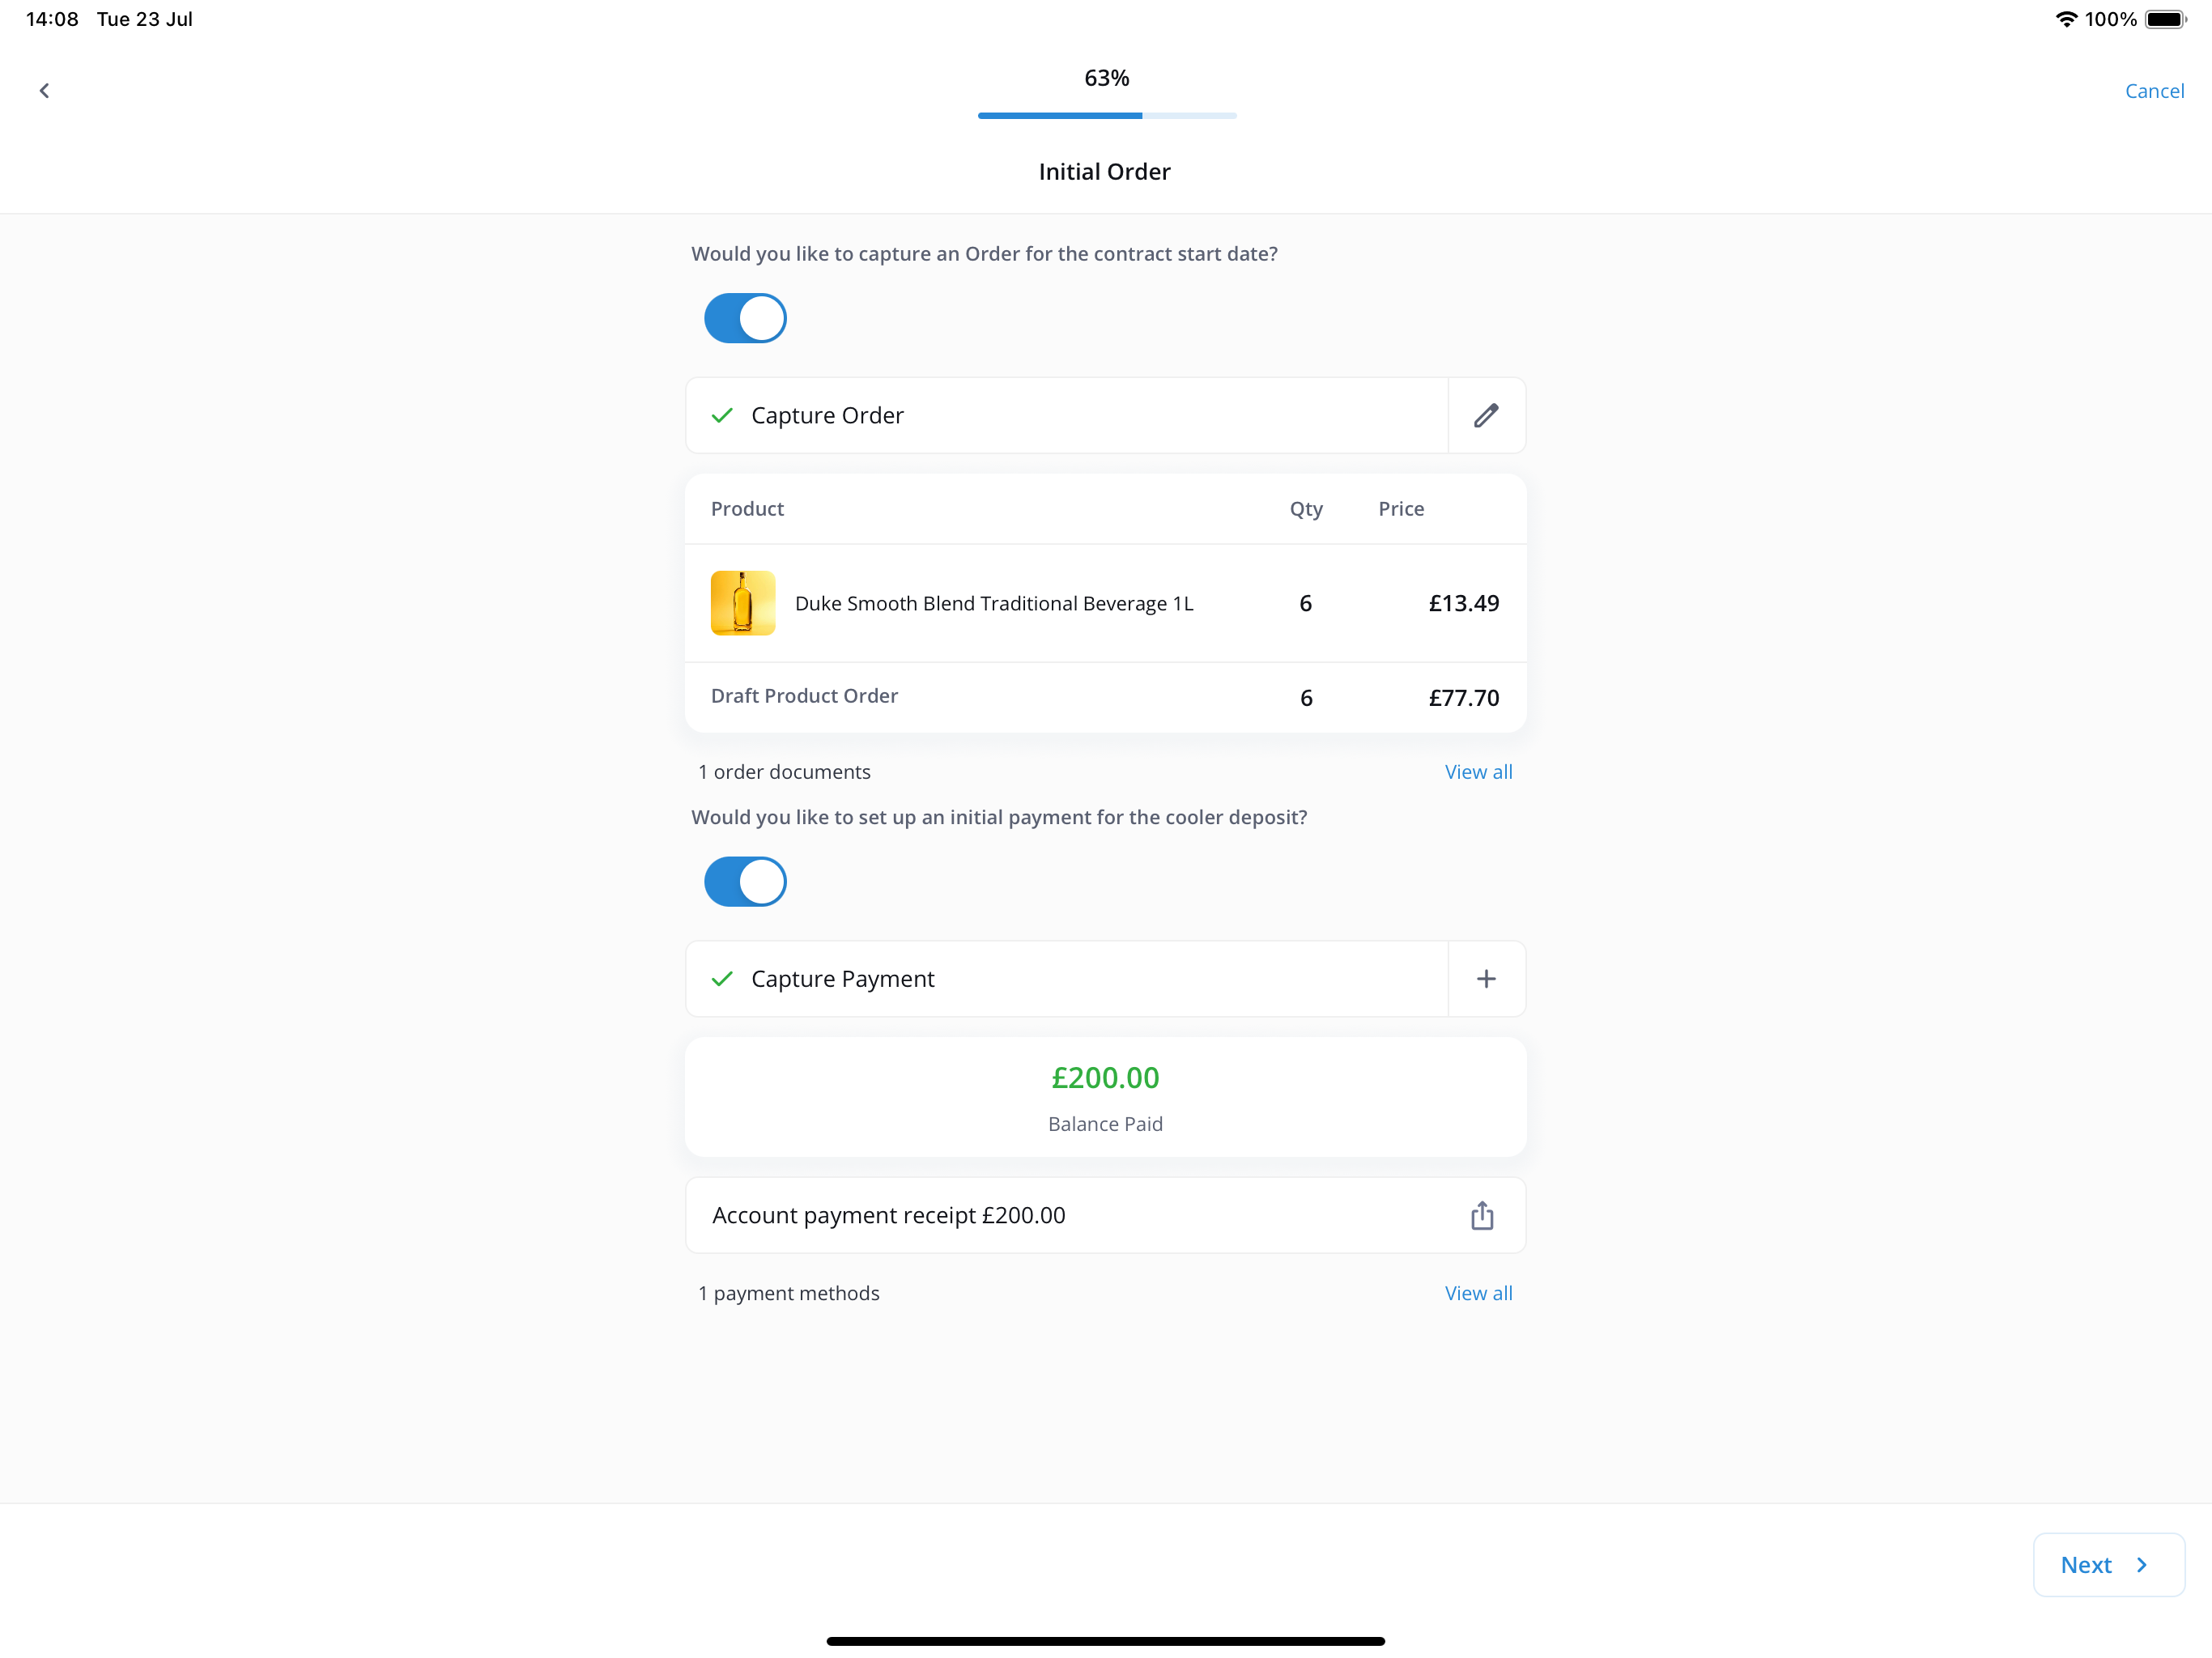This screenshot has width=2212, height=1658.
Task: Toggle the capture Order for contract start switch
Action: point(745,318)
